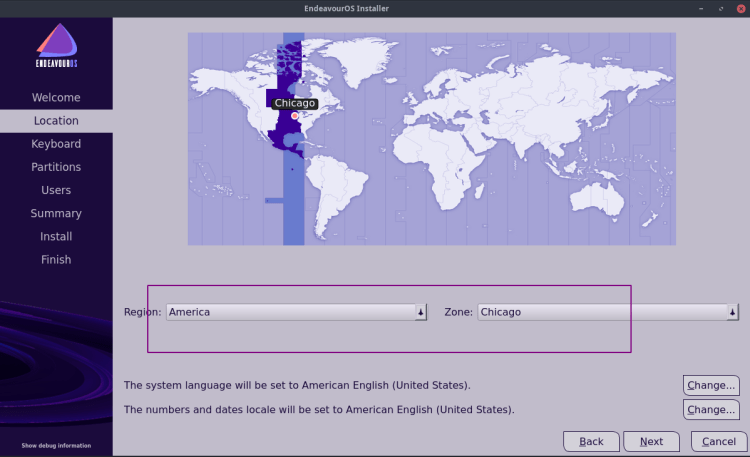750x457 pixels.
Task: Click Australia on the timezone map
Action: tap(597, 199)
